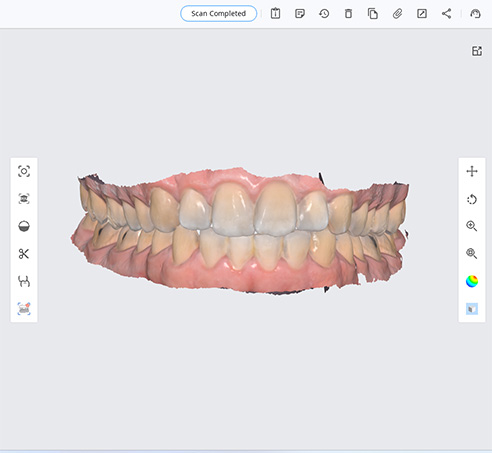492x453 pixels.
Task: Toggle the blue cube model view
Action: [x=472, y=309]
